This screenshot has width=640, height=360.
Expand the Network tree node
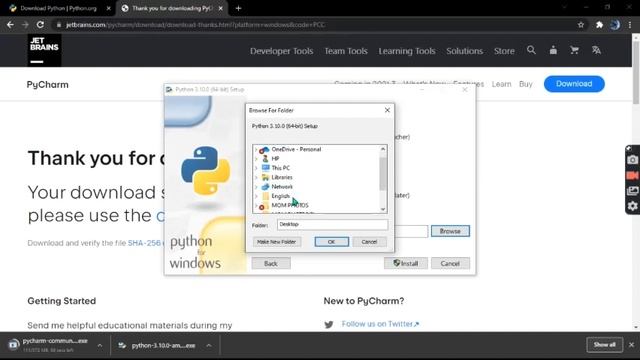pyautogui.click(x=256, y=187)
